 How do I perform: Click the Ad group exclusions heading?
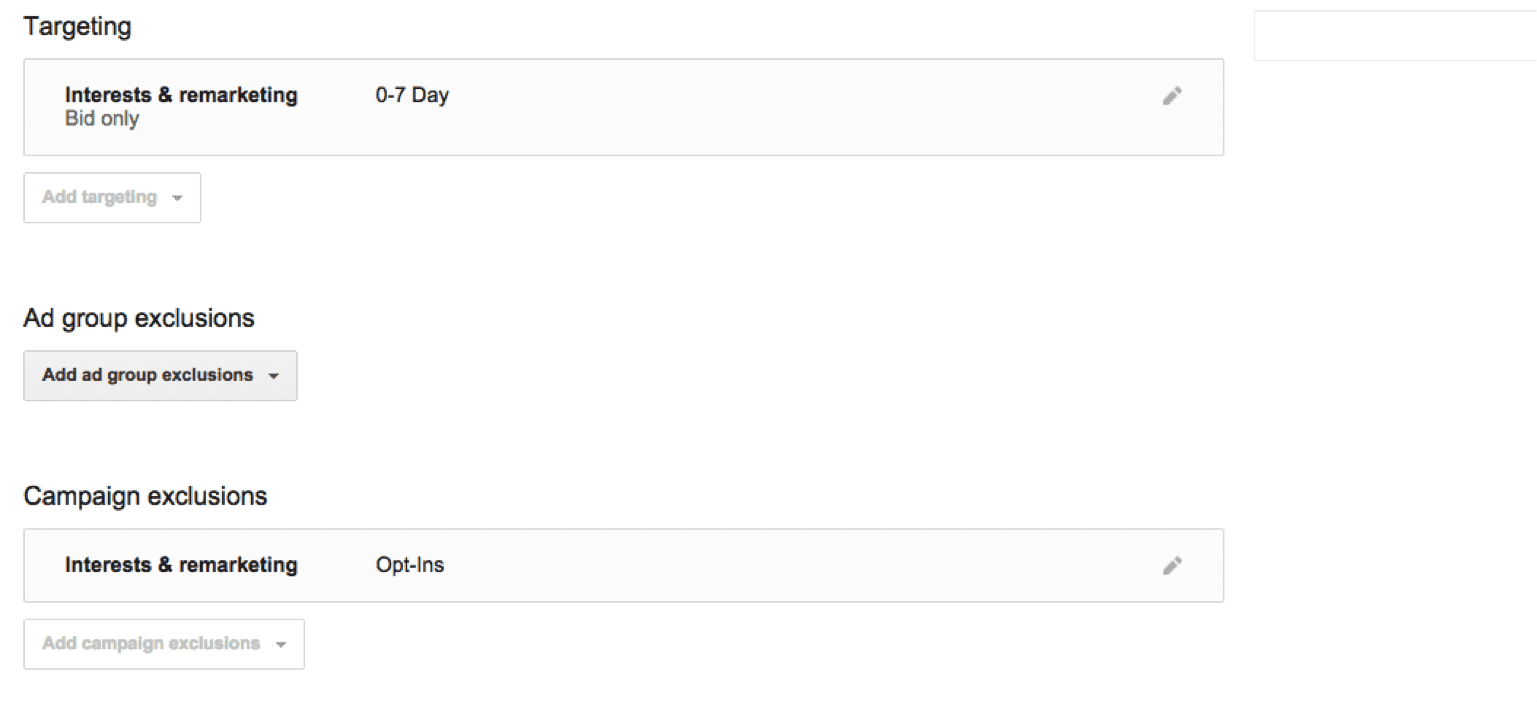point(139,319)
